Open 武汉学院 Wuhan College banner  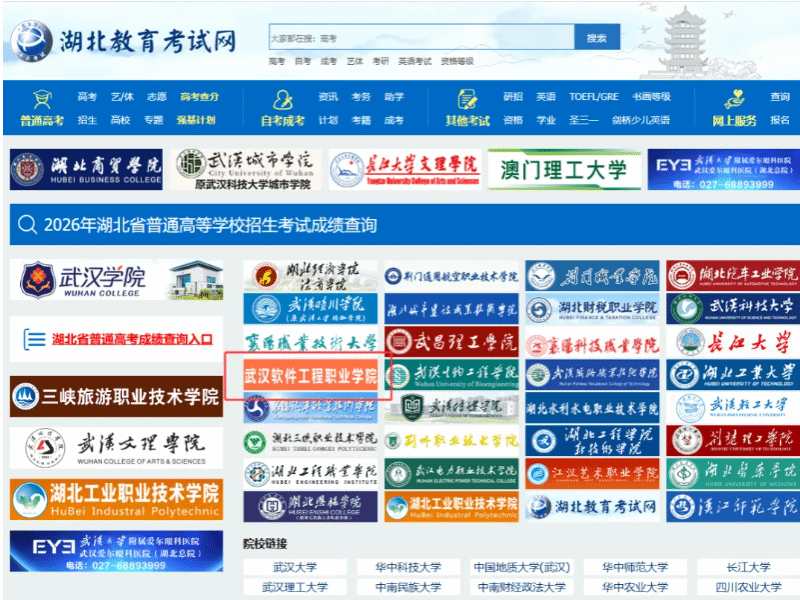[x=116, y=280]
